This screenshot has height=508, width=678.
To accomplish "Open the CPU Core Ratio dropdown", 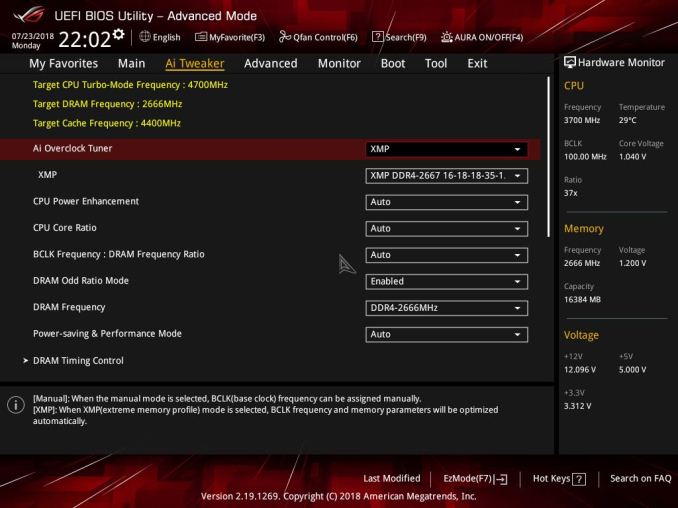I will [447, 229].
